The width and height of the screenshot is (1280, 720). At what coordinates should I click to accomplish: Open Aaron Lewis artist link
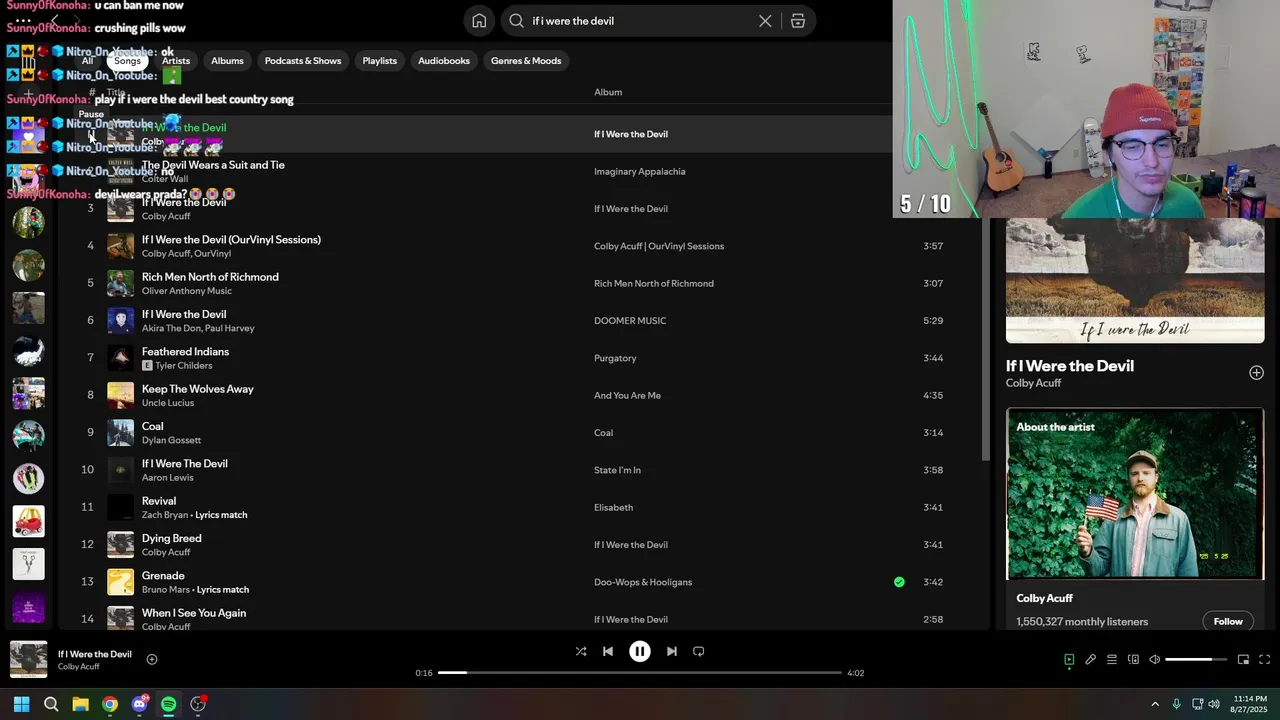[x=167, y=478]
